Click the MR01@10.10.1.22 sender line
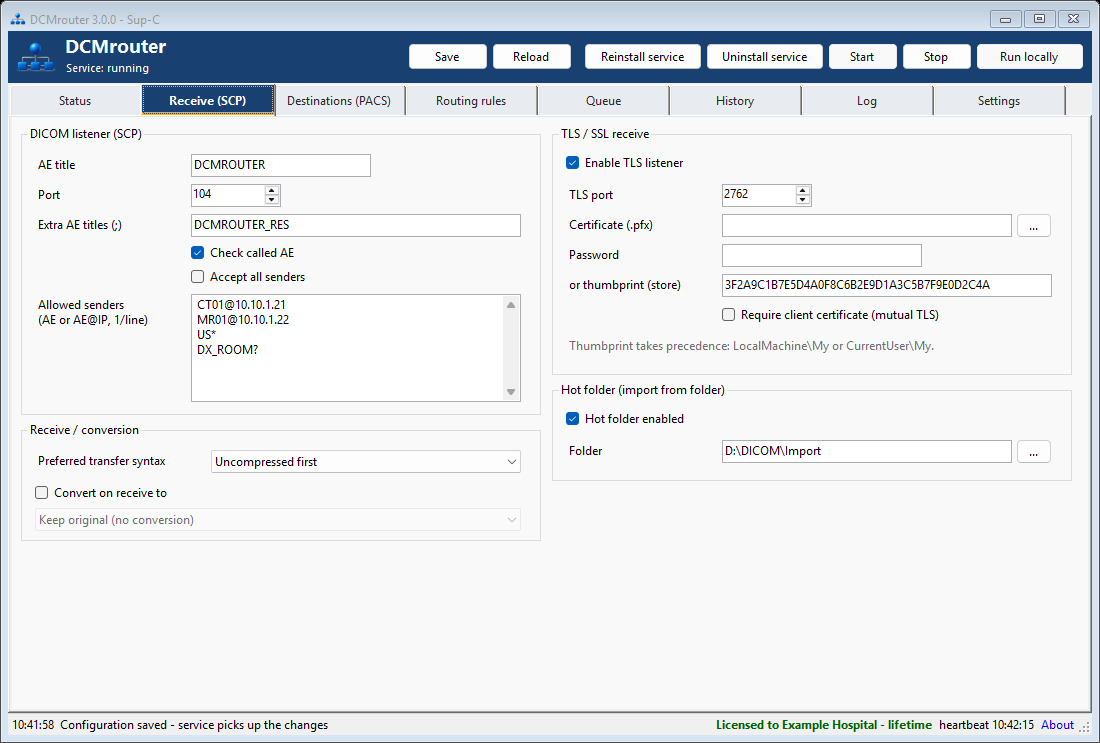The height and width of the screenshot is (743, 1100). coord(243,320)
